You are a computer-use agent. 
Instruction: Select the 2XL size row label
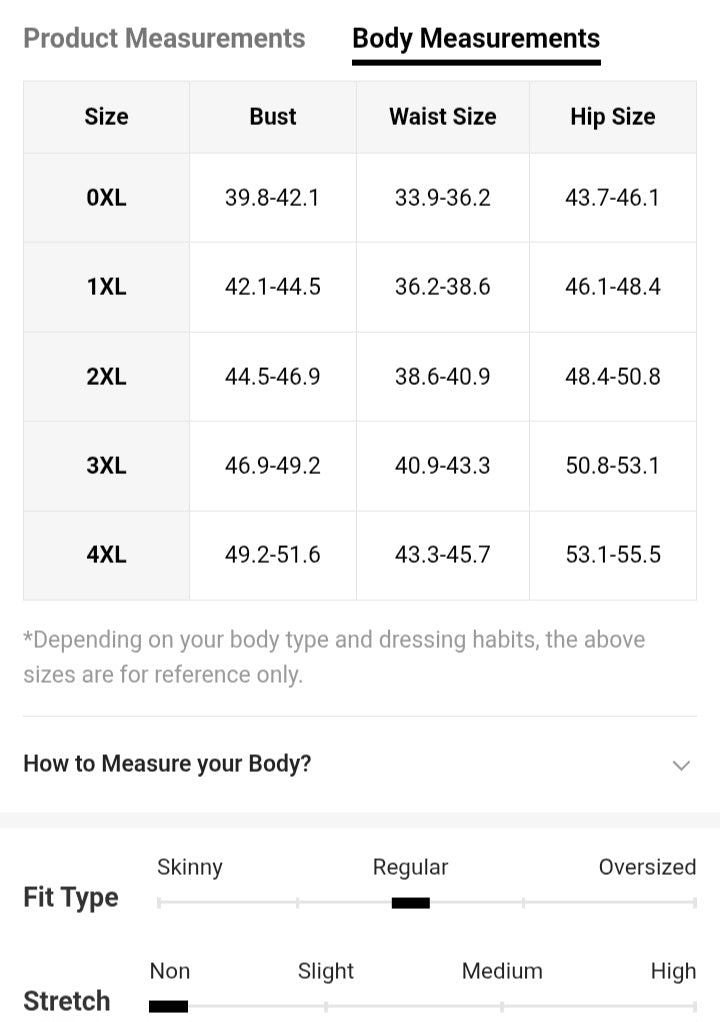coord(106,377)
